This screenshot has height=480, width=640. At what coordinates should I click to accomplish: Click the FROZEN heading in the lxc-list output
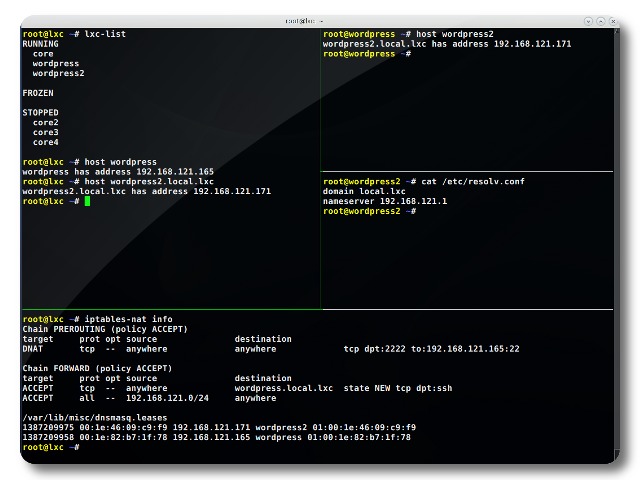[x=38, y=92]
